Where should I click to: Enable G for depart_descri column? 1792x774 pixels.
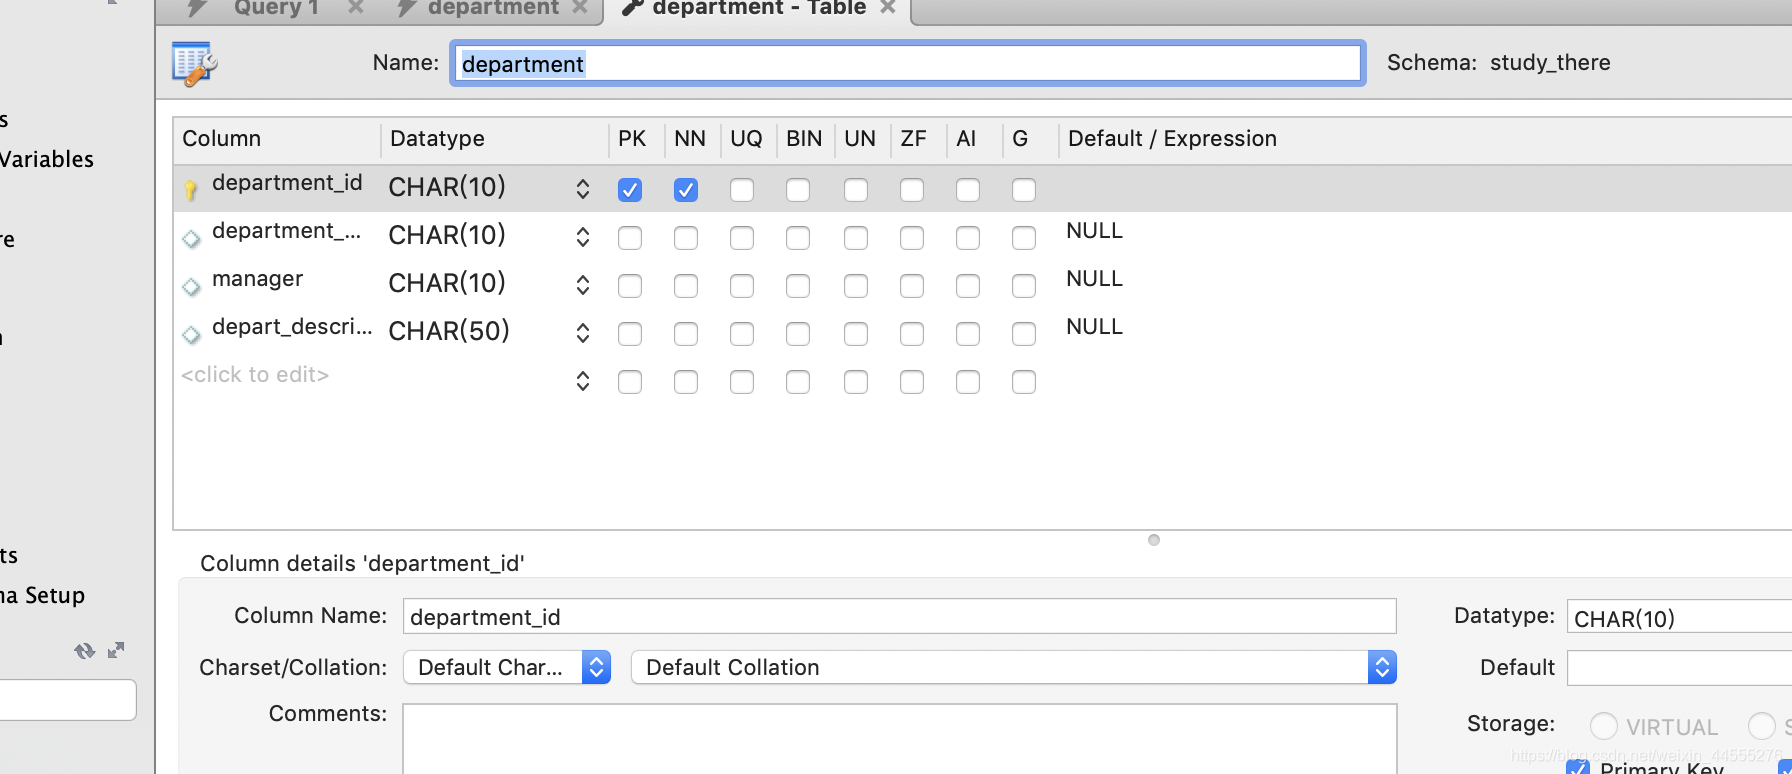click(1024, 334)
